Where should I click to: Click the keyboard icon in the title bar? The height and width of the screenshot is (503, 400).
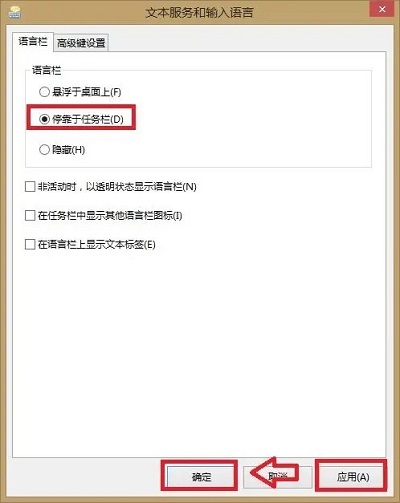click(14, 12)
